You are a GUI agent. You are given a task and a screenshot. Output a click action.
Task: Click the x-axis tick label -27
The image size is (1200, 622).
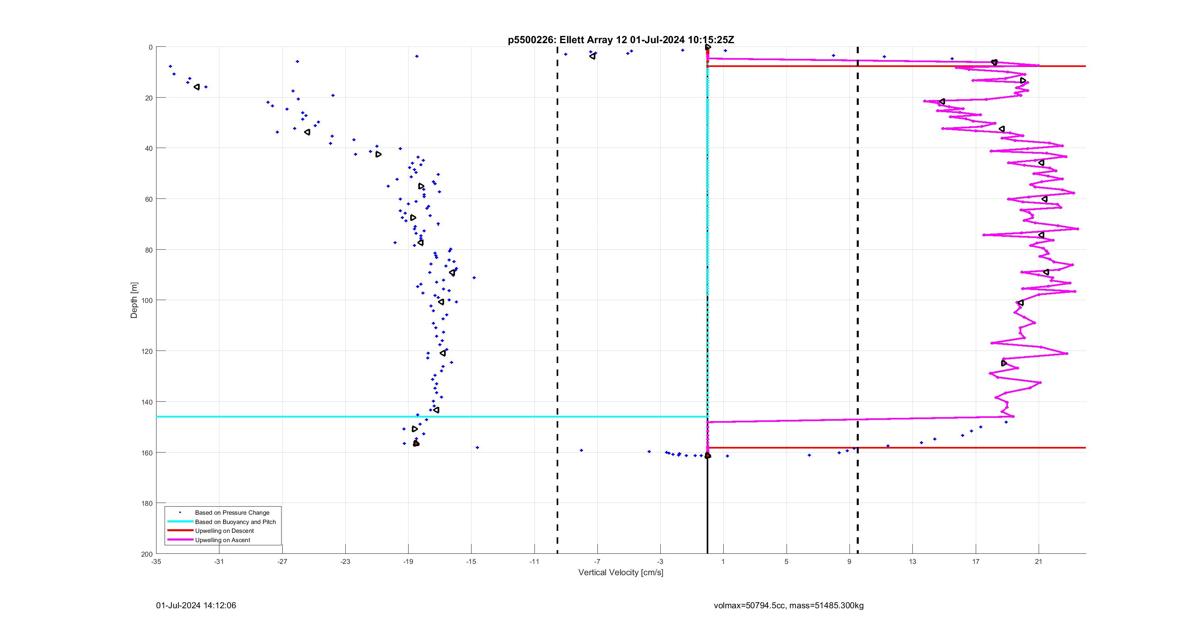coord(282,562)
